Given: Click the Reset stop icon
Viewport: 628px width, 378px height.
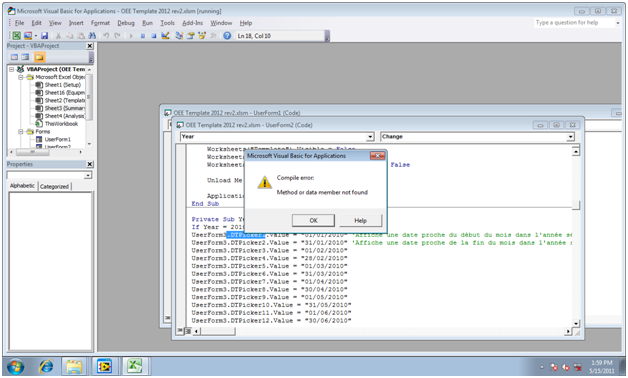Looking at the screenshot, I should [x=154, y=36].
